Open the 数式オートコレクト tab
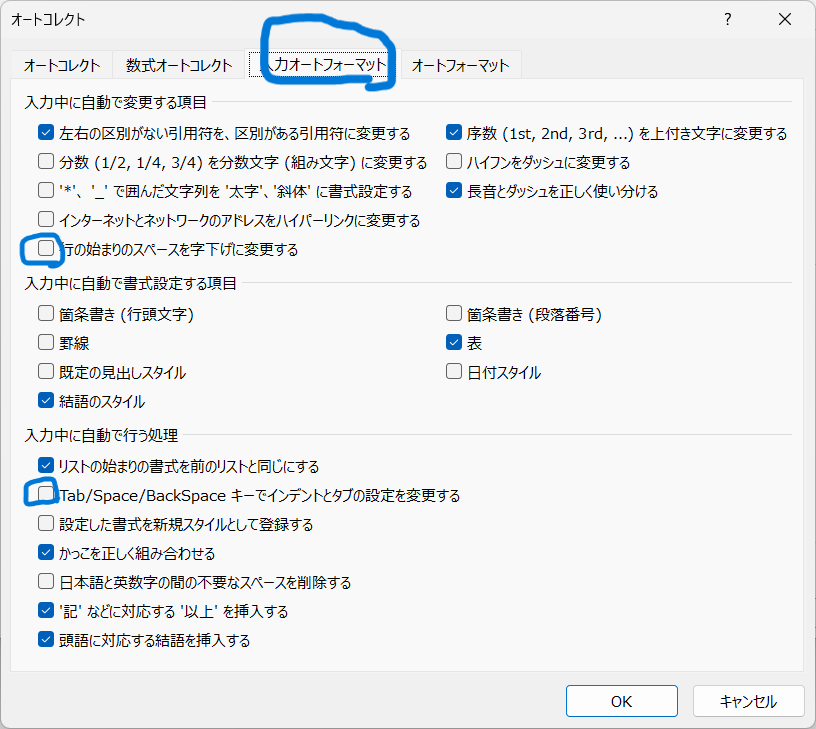816x729 pixels. (x=180, y=65)
